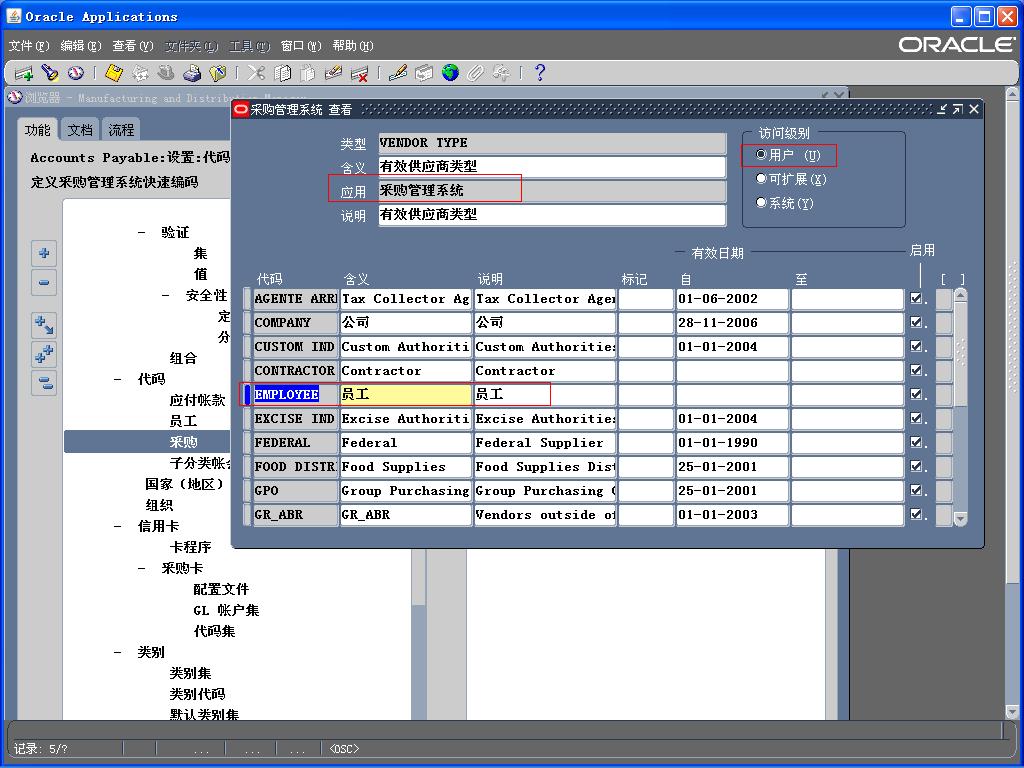
Task: Click the Cut scissors icon
Action: click(256, 73)
